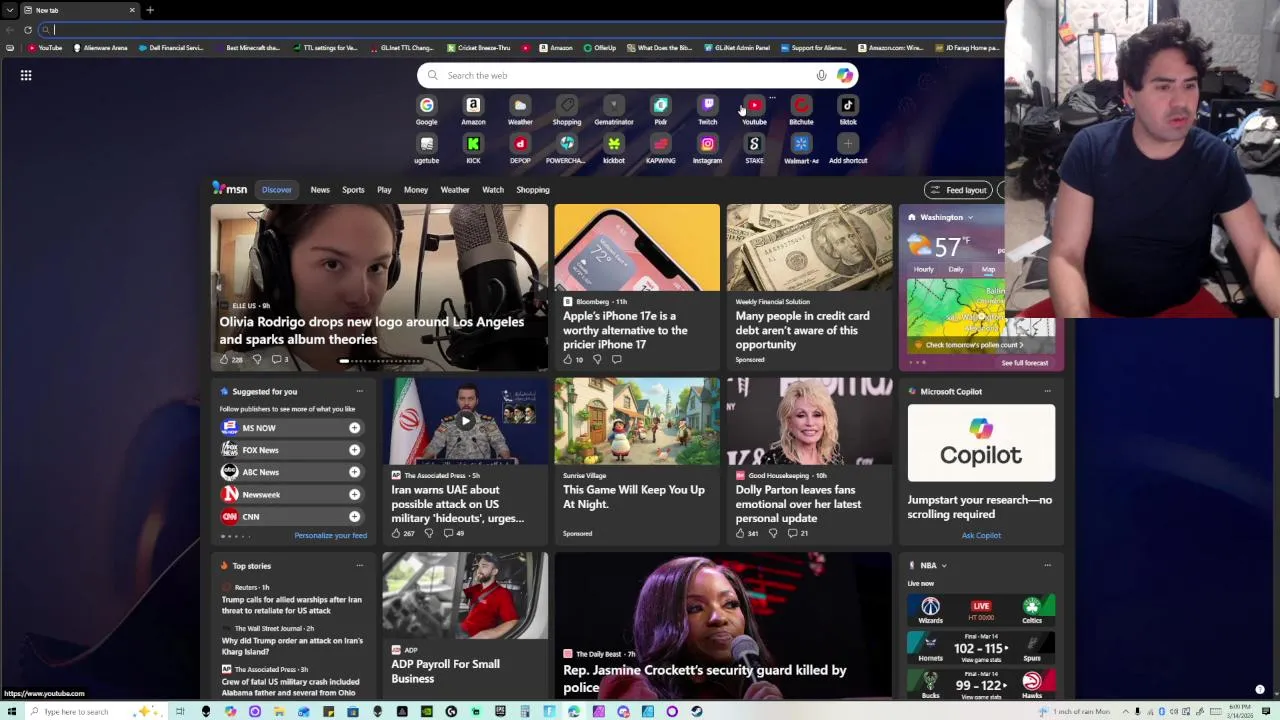Follow CNN with plus button

click(x=354, y=517)
